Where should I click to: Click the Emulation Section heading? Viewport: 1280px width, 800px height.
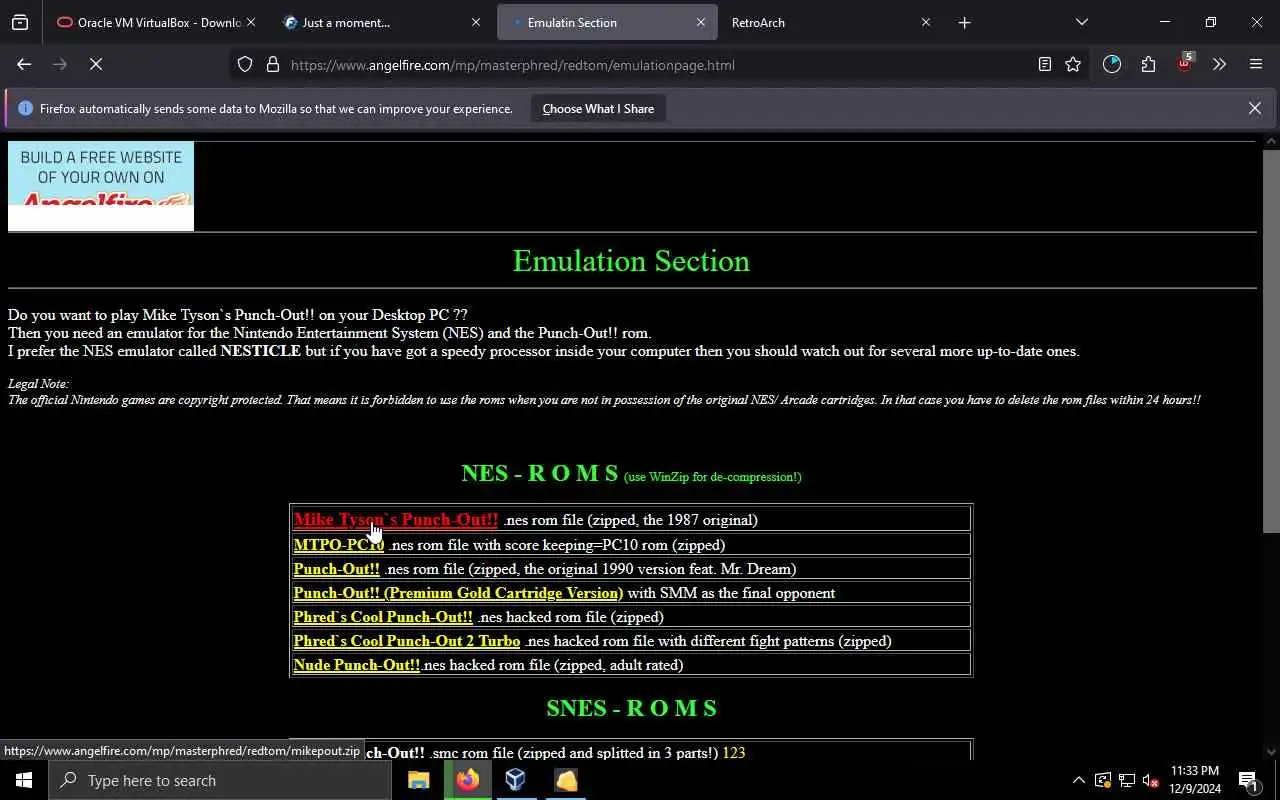tap(631, 260)
